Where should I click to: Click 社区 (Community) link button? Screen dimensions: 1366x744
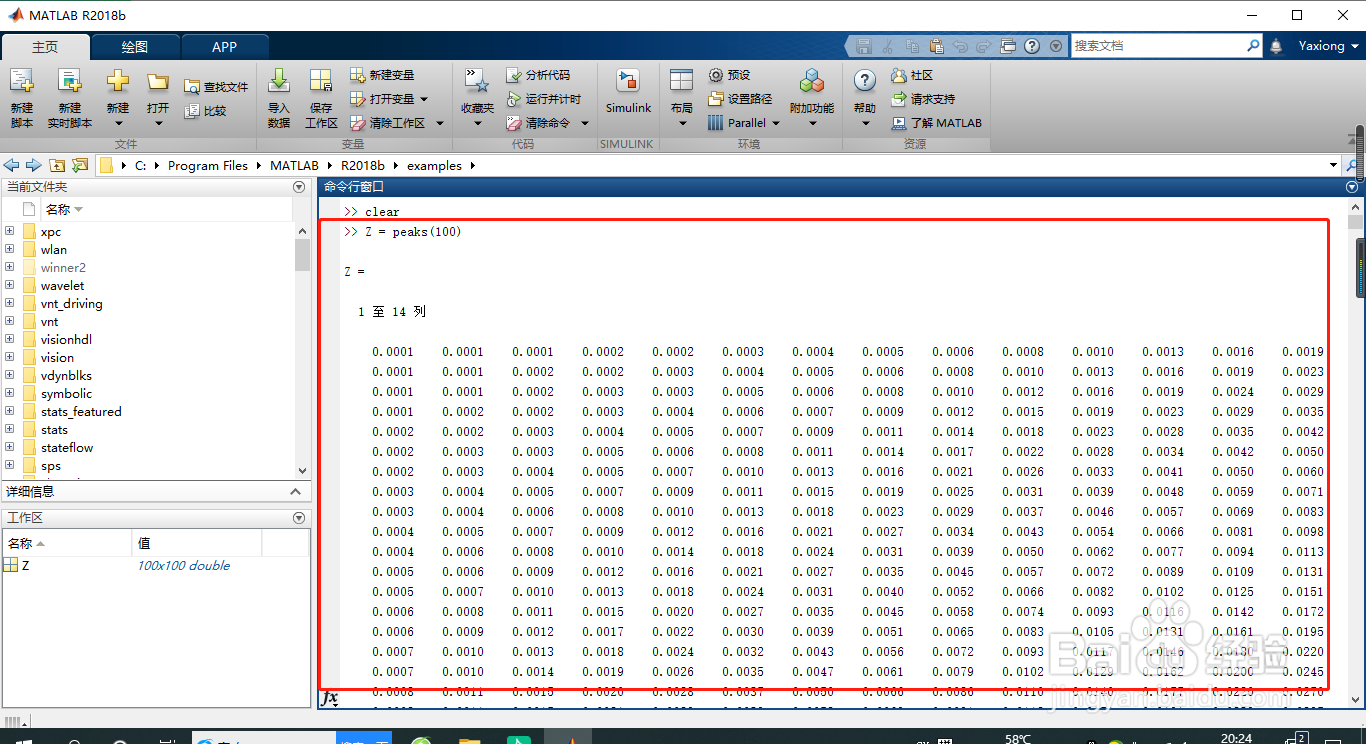tap(911, 75)
